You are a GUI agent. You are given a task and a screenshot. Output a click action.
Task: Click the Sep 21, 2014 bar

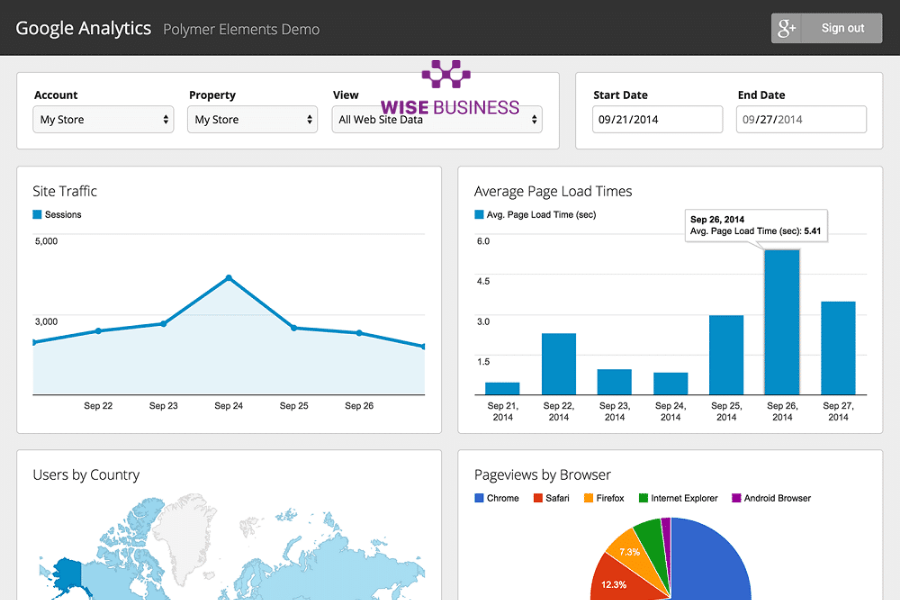(x=502, y=389)
